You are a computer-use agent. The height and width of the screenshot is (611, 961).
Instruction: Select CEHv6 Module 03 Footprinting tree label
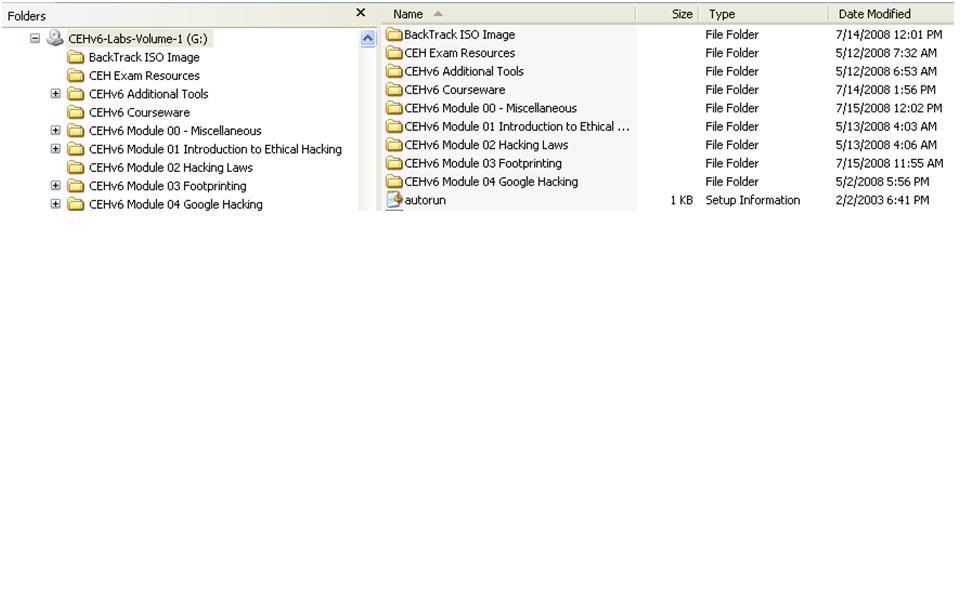[167, 186]
